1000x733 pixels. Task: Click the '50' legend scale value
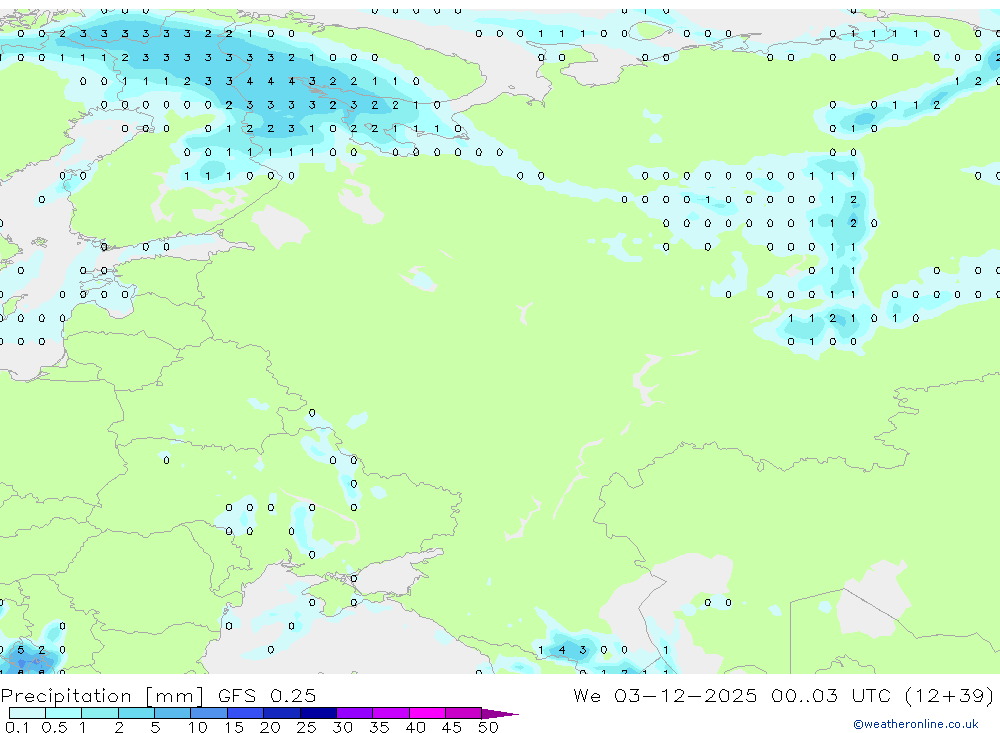(x=488, y=727)
